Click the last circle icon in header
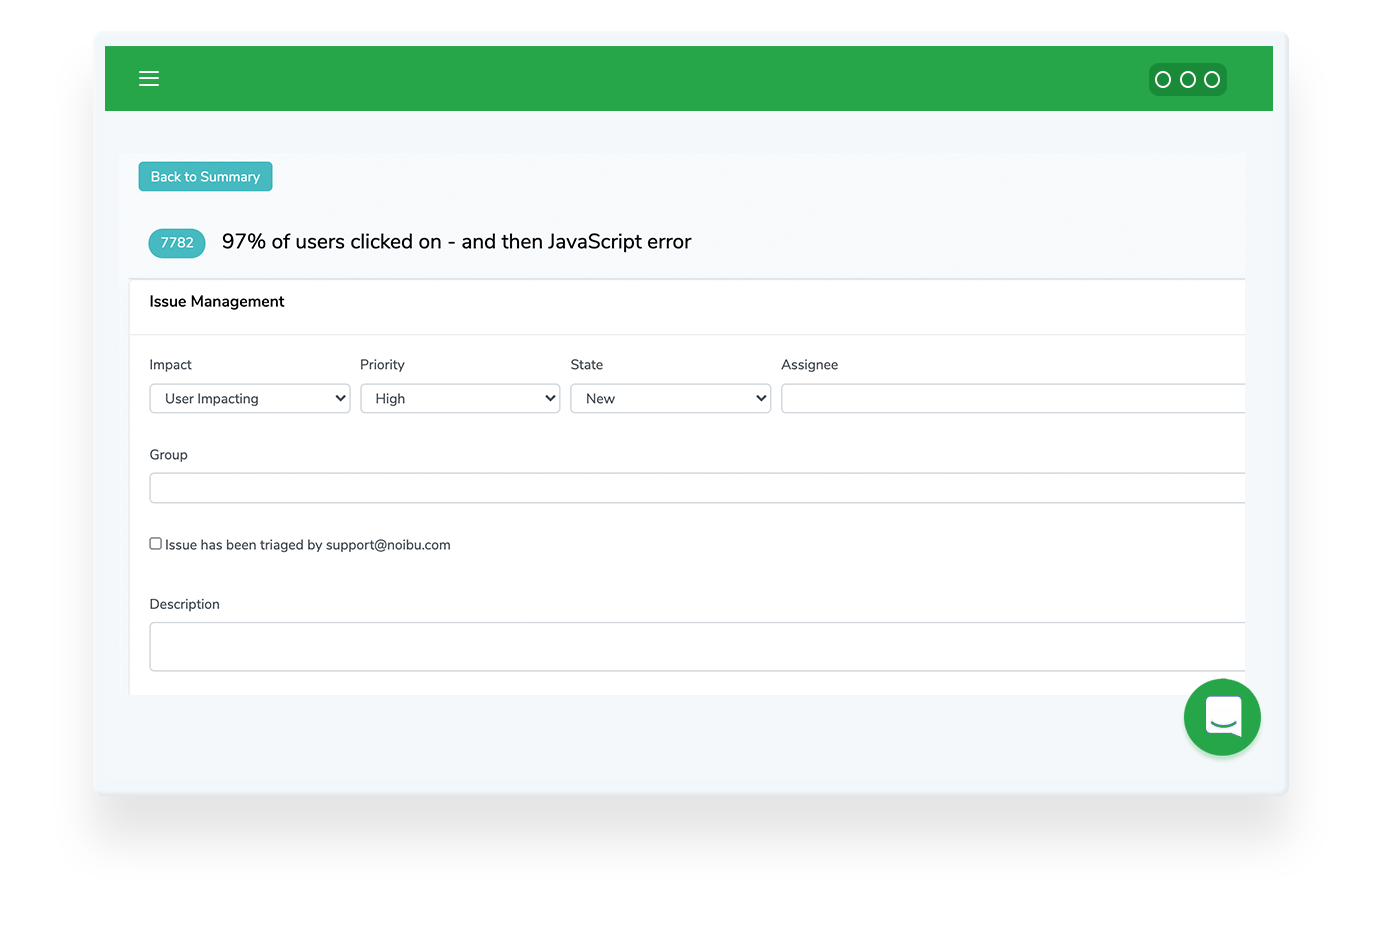The height and width of the screenshot is (943, 1389). tap(1212, 80)
